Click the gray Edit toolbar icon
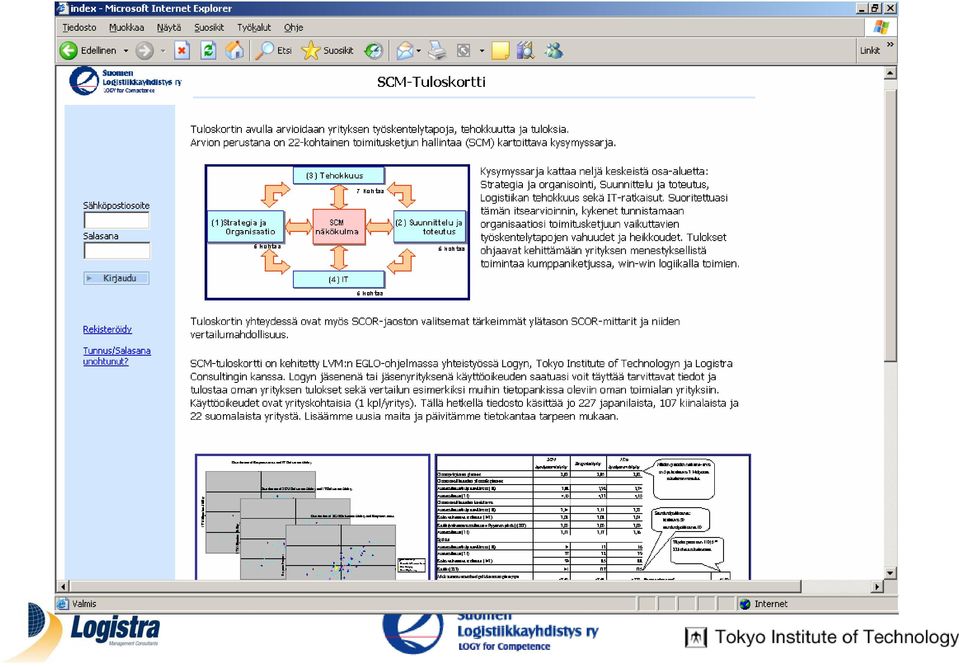Image resolution: width=959 pixels, height=667 pixels. pos(464,51)
